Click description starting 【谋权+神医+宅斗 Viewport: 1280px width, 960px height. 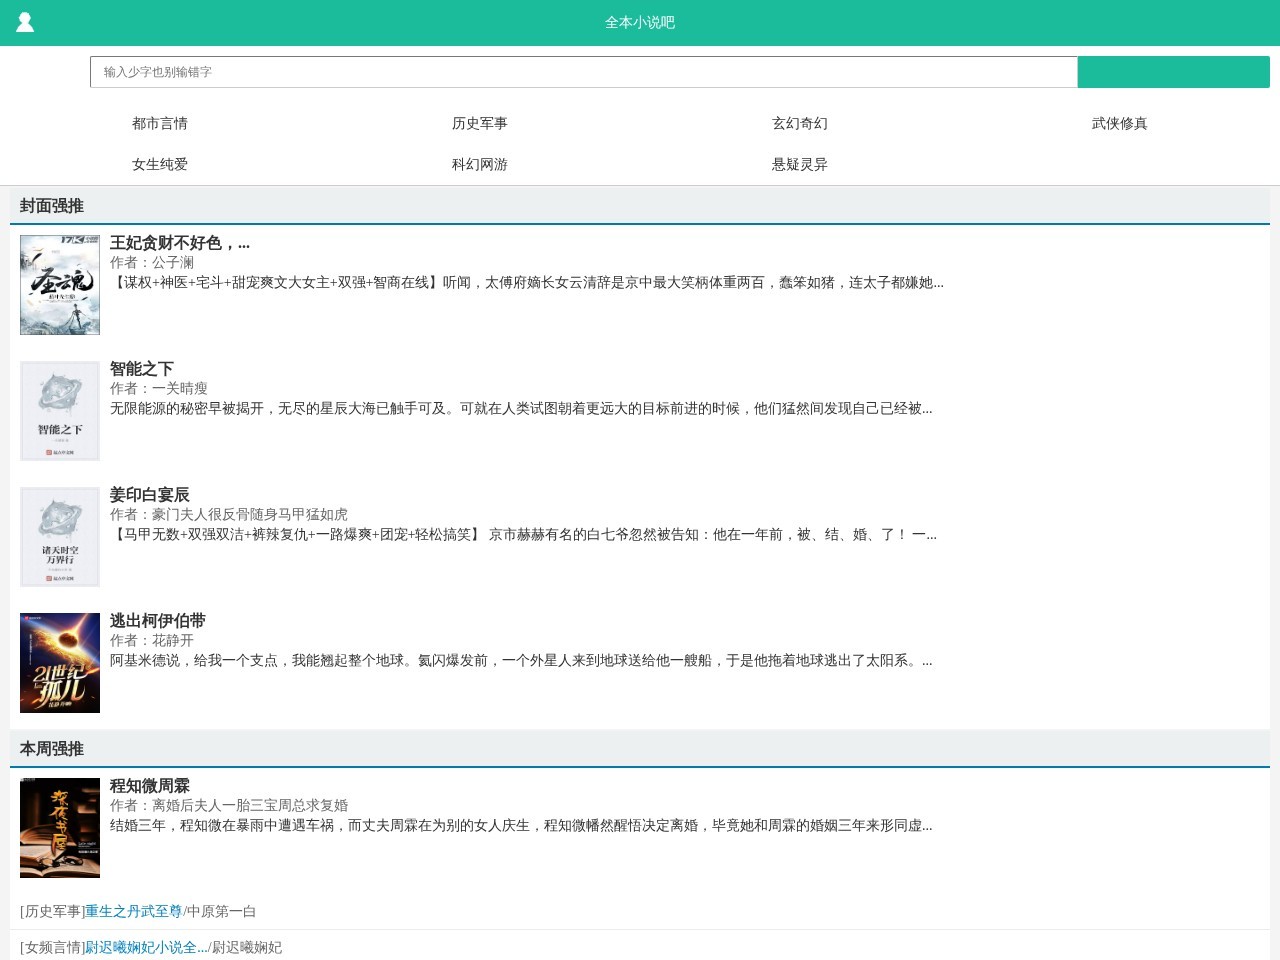tap(527, 282)
